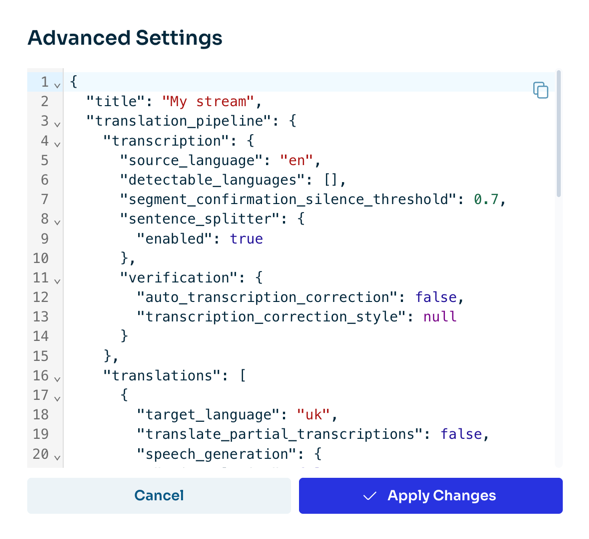
Task: Click the "speech_generation" key
Action: 220,454
